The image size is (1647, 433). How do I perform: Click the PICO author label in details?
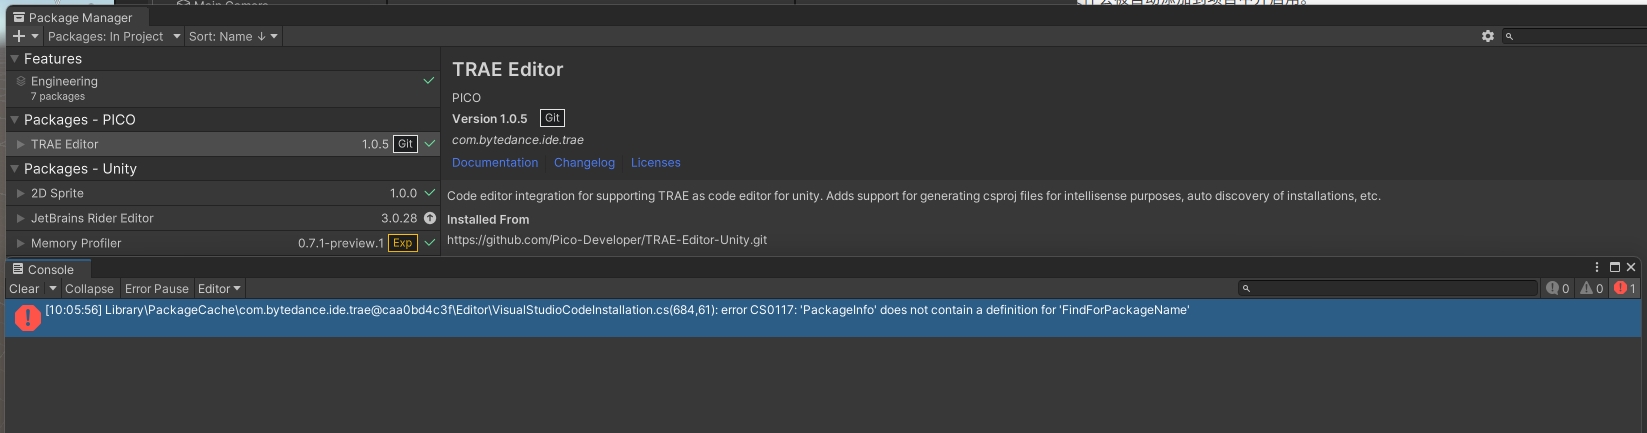466,98
